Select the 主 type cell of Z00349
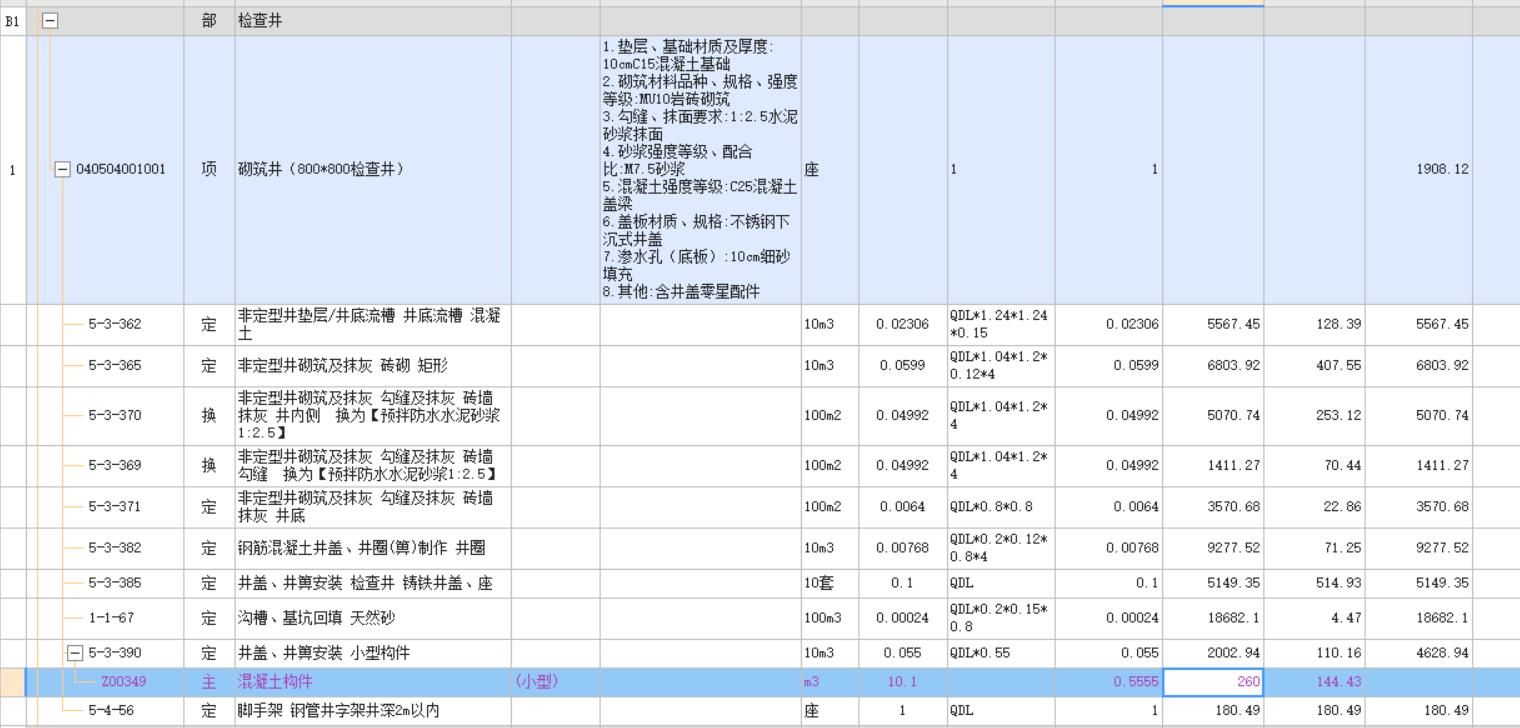This screenshot has width=1520, height=728. [209, 682]
